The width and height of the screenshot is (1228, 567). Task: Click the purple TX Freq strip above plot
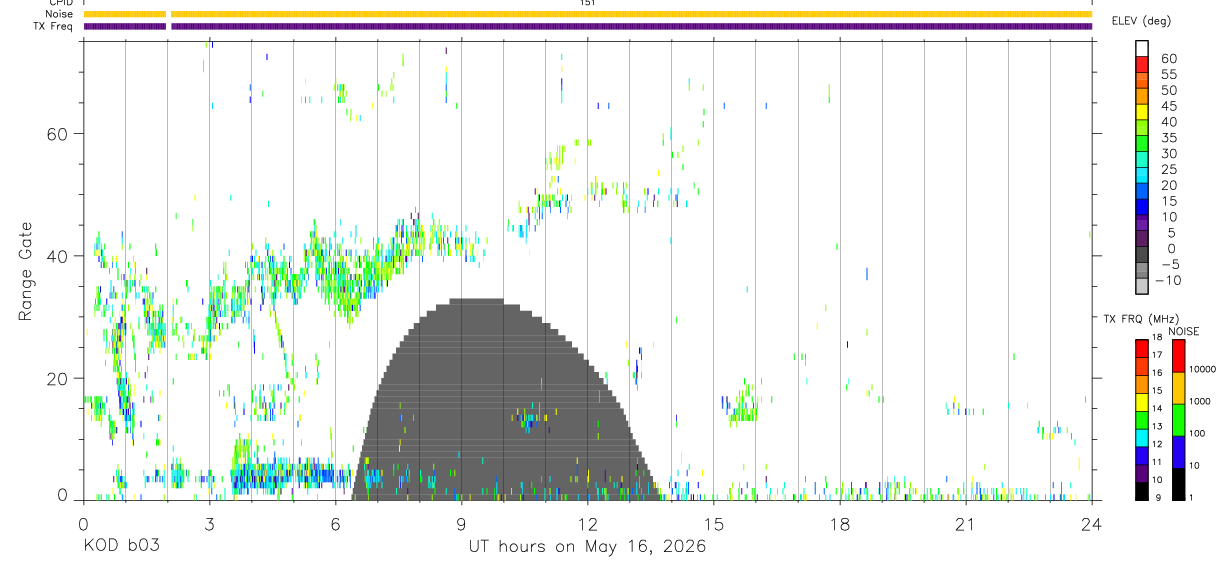[588, 26]
